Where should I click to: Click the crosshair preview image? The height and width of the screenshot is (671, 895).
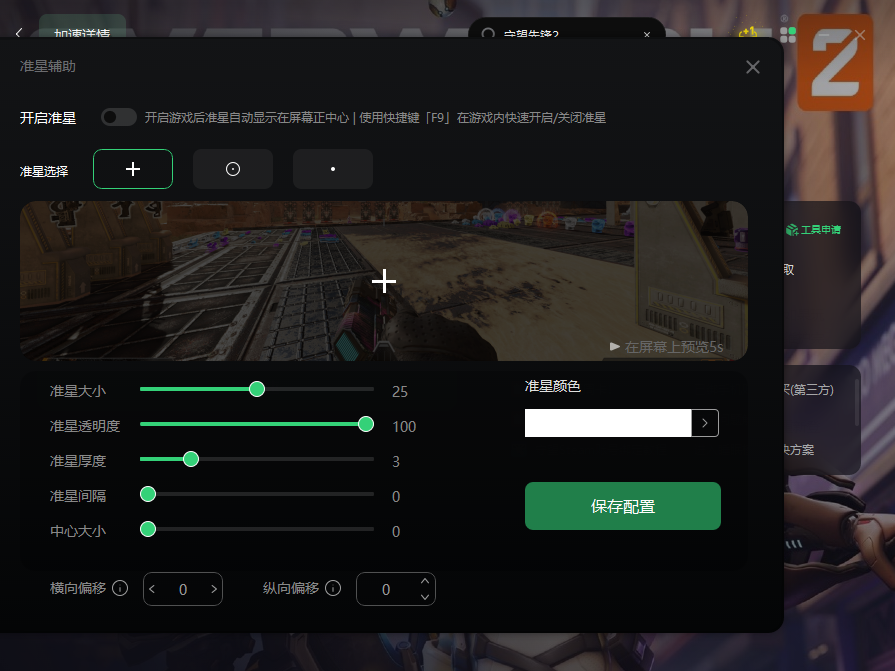384,281
